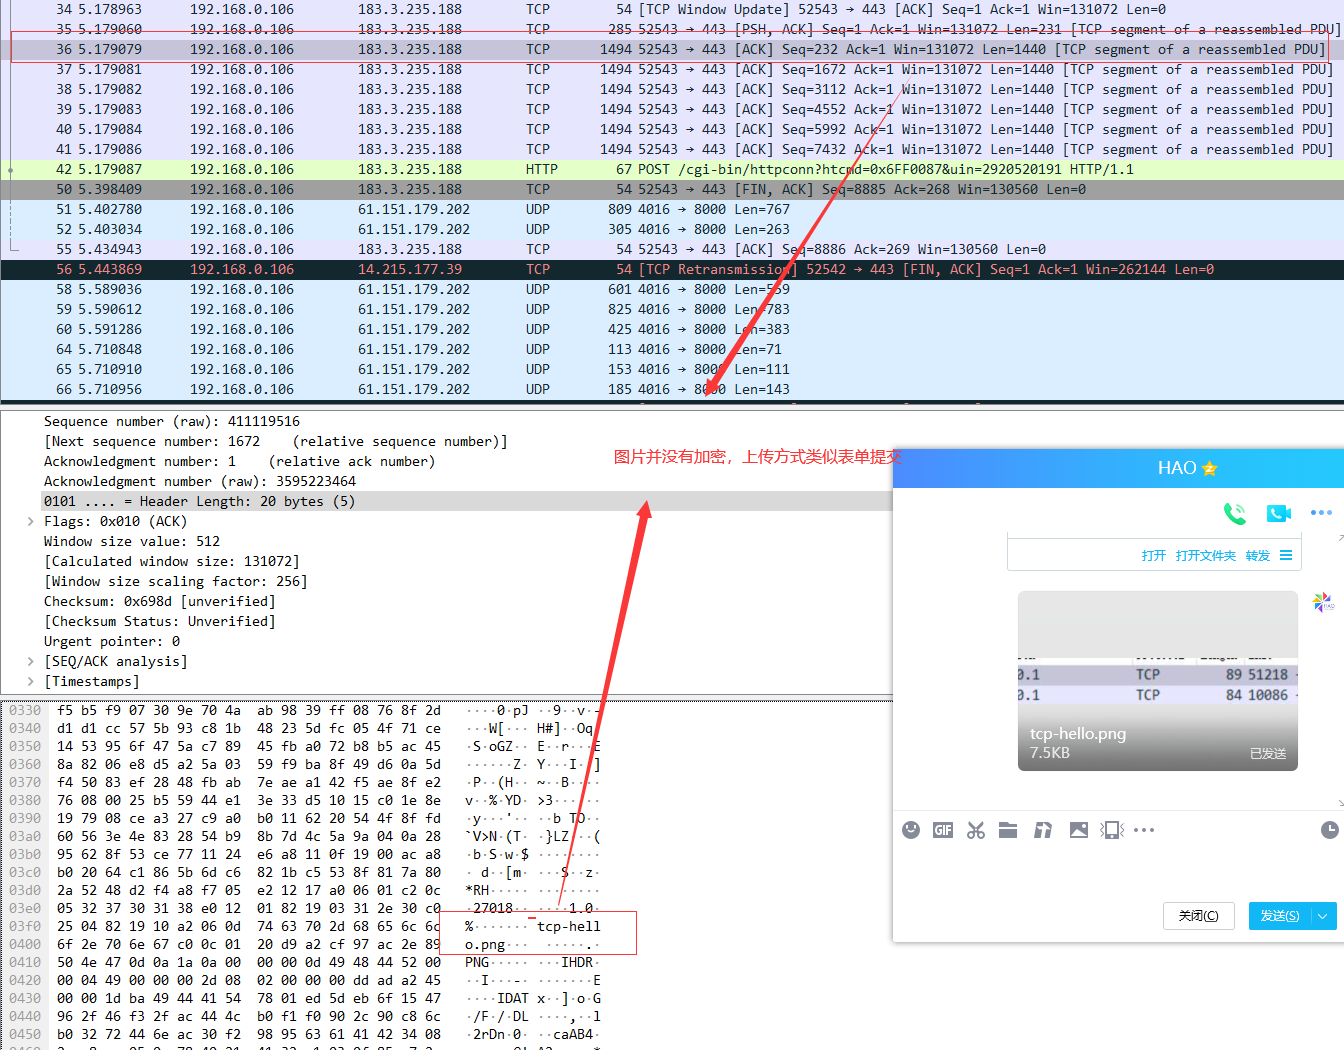This screenshot has width=1344, height=1050.
Task: Select packet 58 UDP row at 5.589036
Action: [672, 289]
